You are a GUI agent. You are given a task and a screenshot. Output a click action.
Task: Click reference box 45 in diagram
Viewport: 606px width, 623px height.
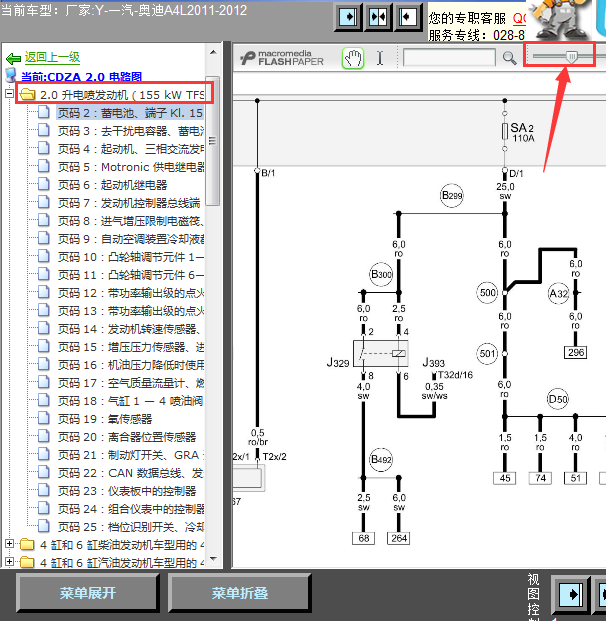coord(505,478)
